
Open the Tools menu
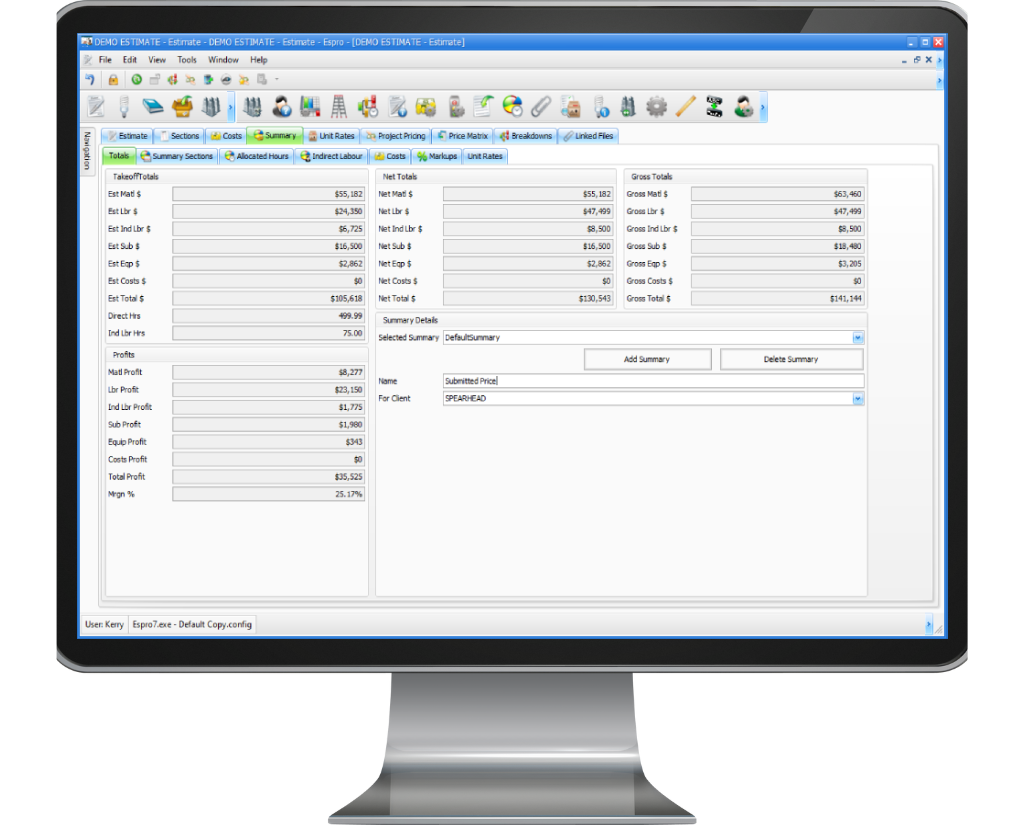[187, 60]
